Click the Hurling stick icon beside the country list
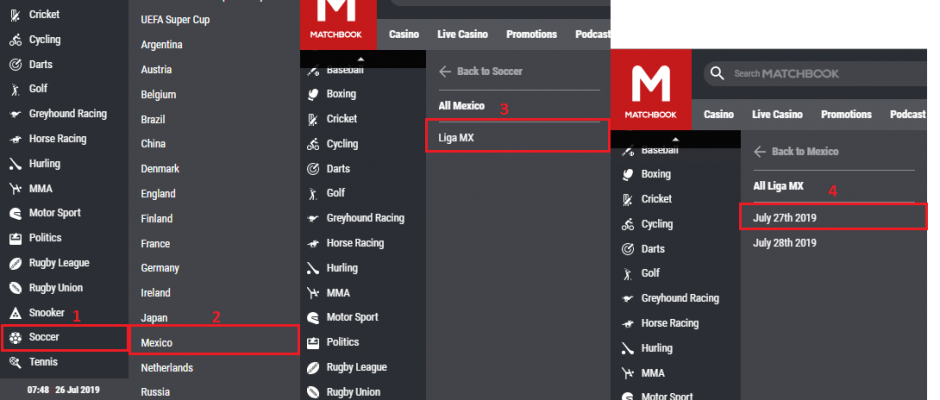This screenshot has width=940, height=400. point(16,164)
